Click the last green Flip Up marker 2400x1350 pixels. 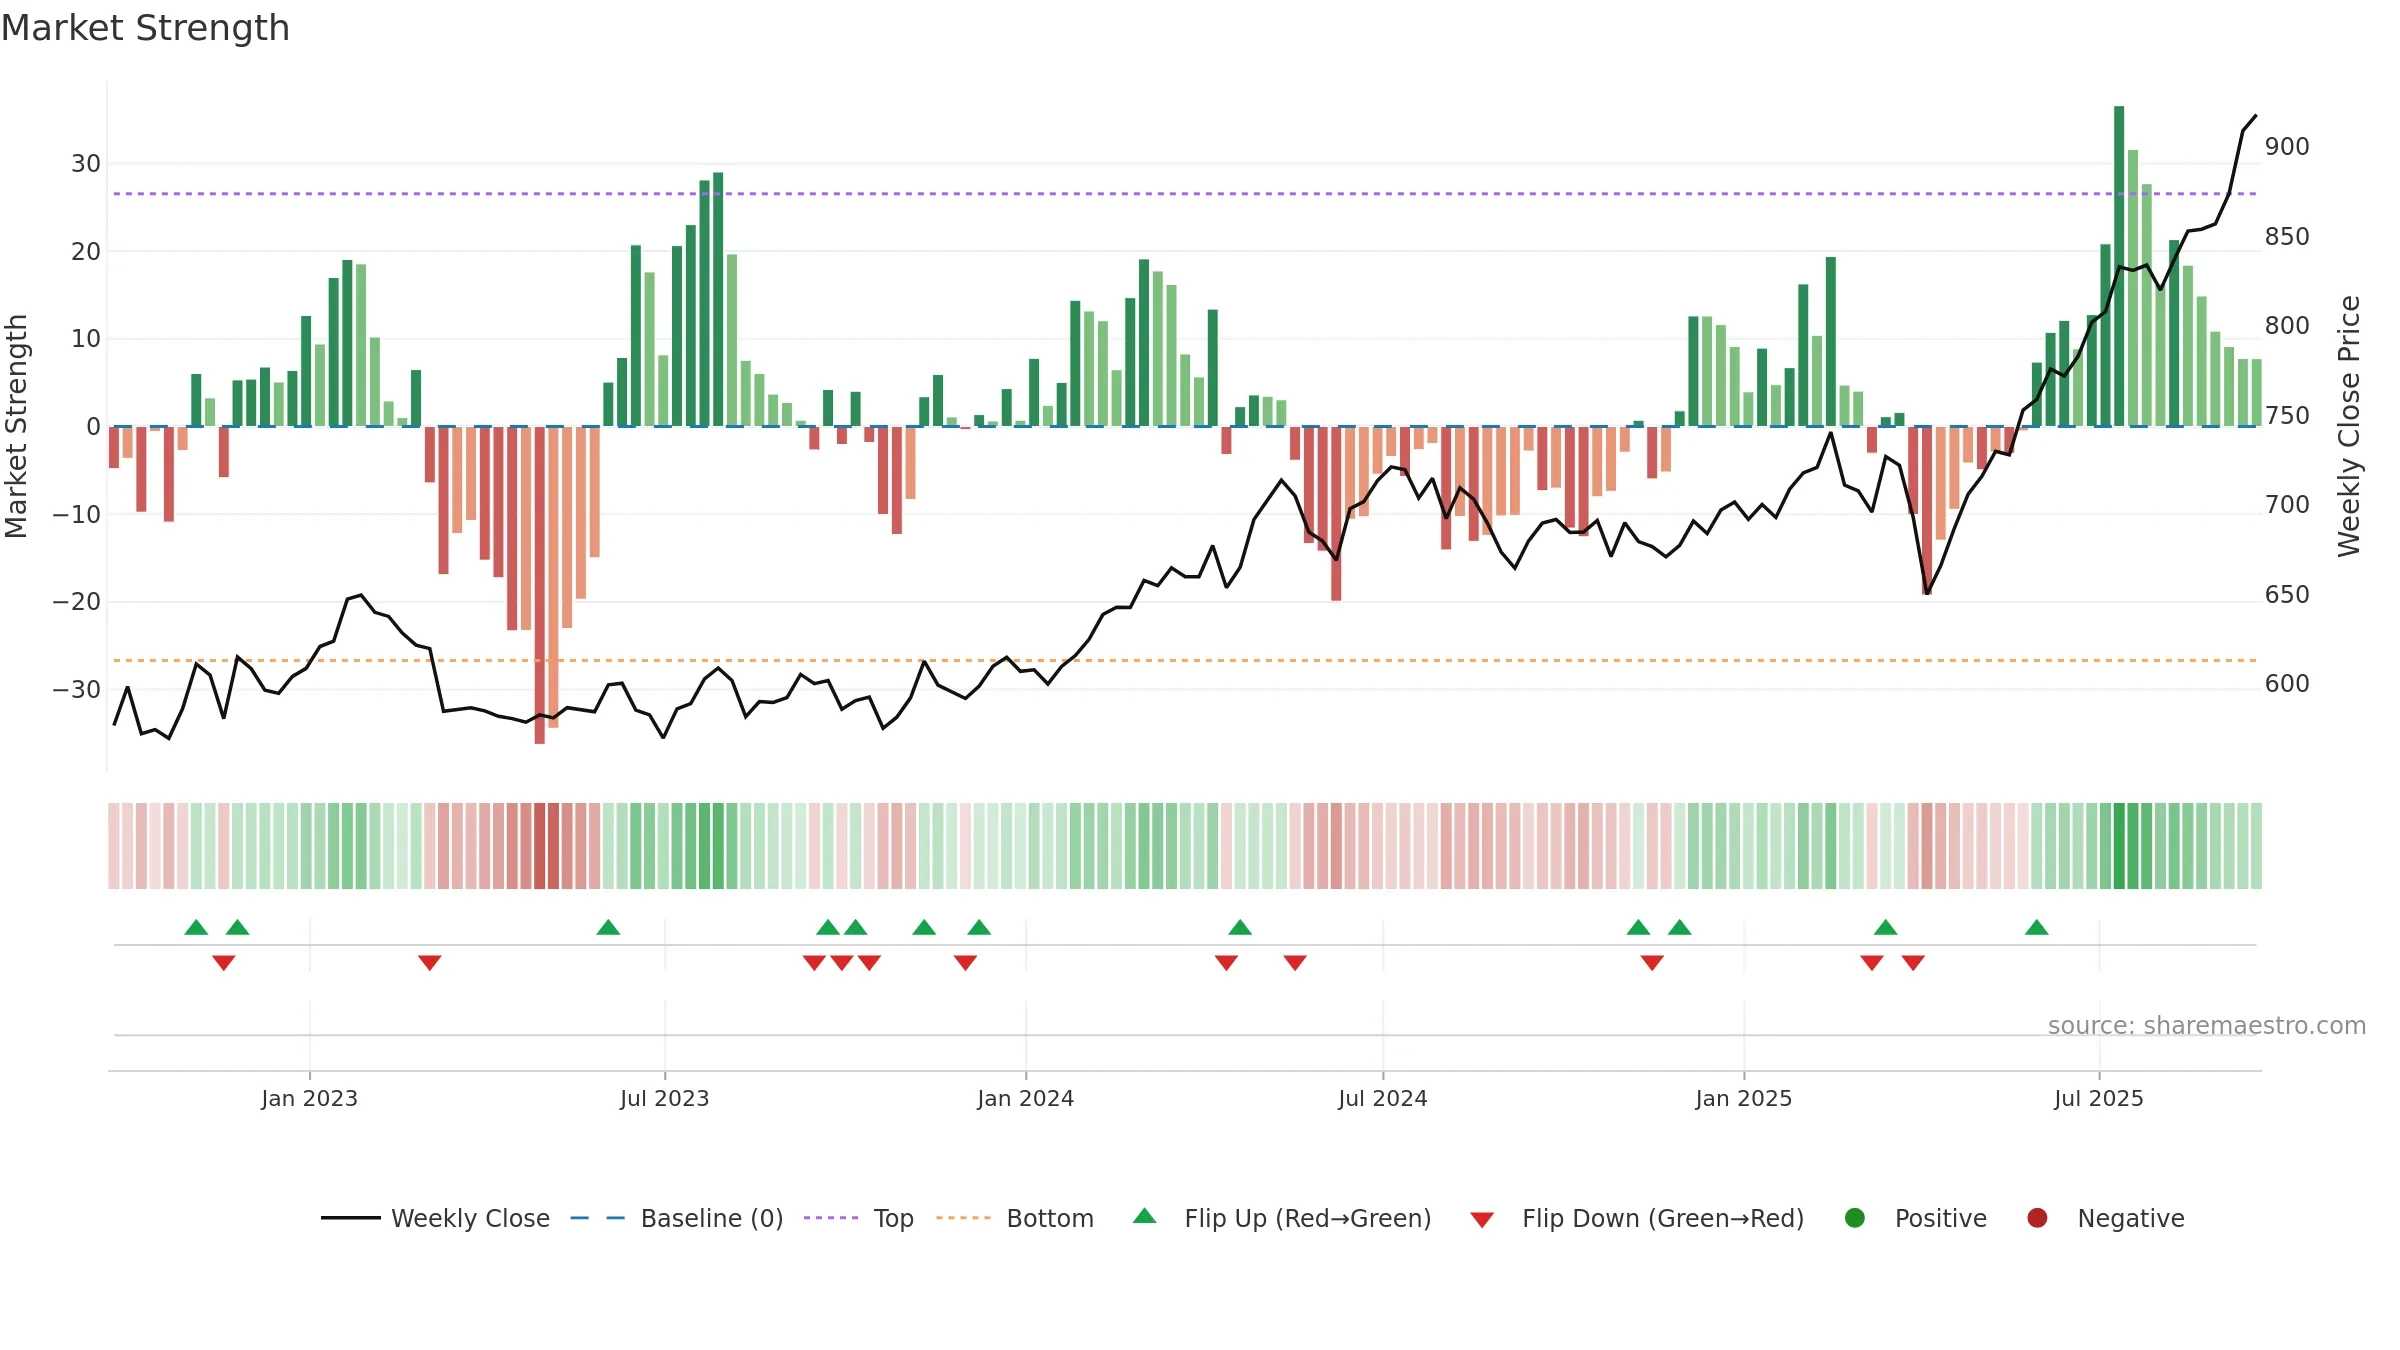pyautogui.click(x=2037, y=927)
